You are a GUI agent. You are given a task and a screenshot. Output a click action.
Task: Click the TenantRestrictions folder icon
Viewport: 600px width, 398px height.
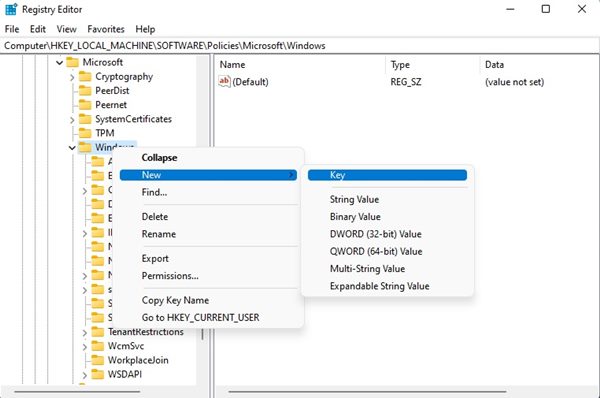[98, 332]
